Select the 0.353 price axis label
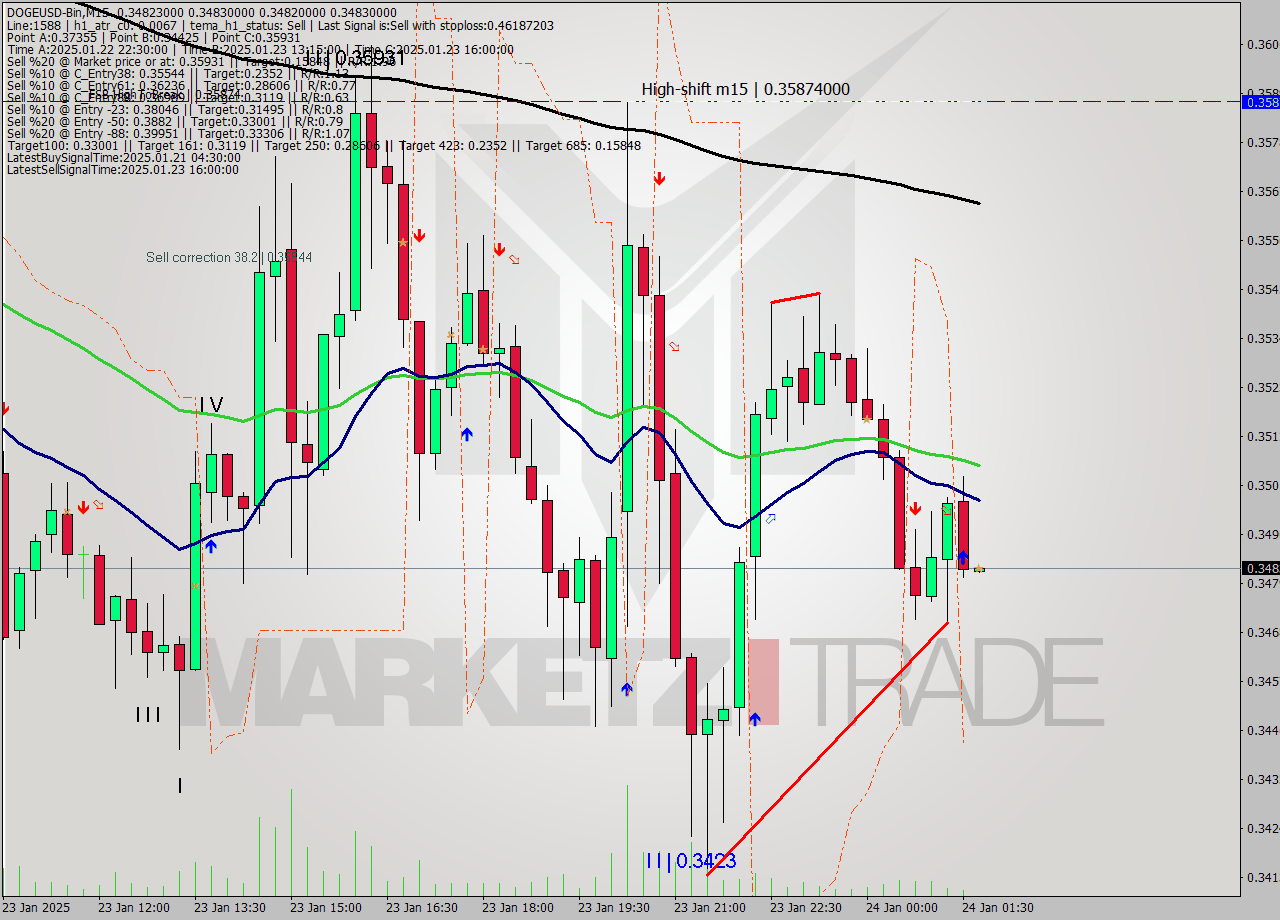This screenshot has height=920, width=1280. coord(1262,338)
